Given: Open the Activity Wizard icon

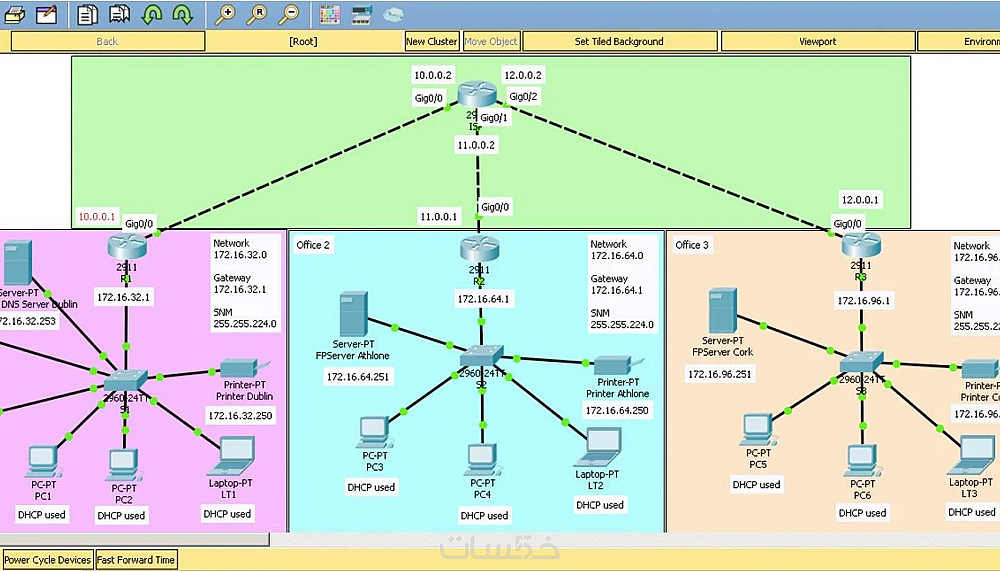Looking at the screenshot, I should pyautogui.click(x=47, y=14).
